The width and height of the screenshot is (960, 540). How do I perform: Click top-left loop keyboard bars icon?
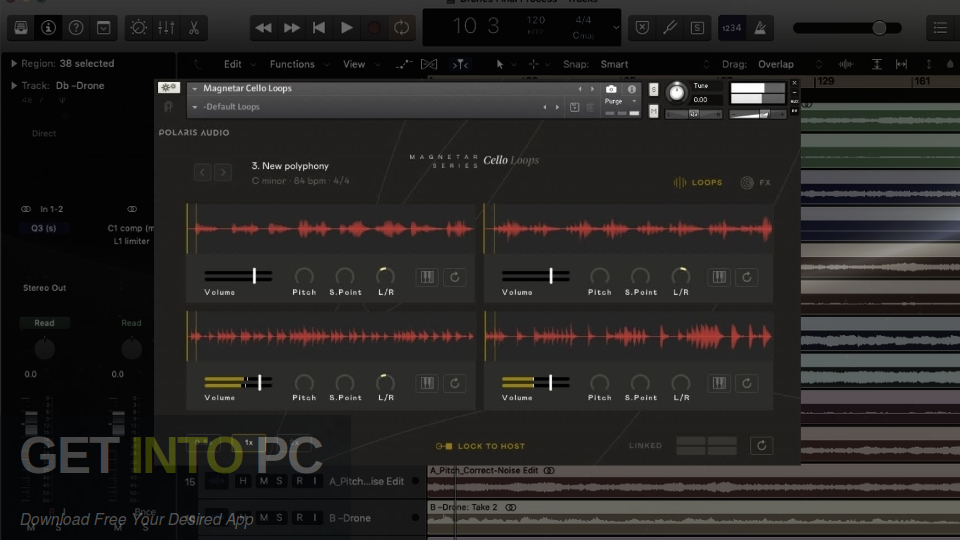[x=427, y=277]
